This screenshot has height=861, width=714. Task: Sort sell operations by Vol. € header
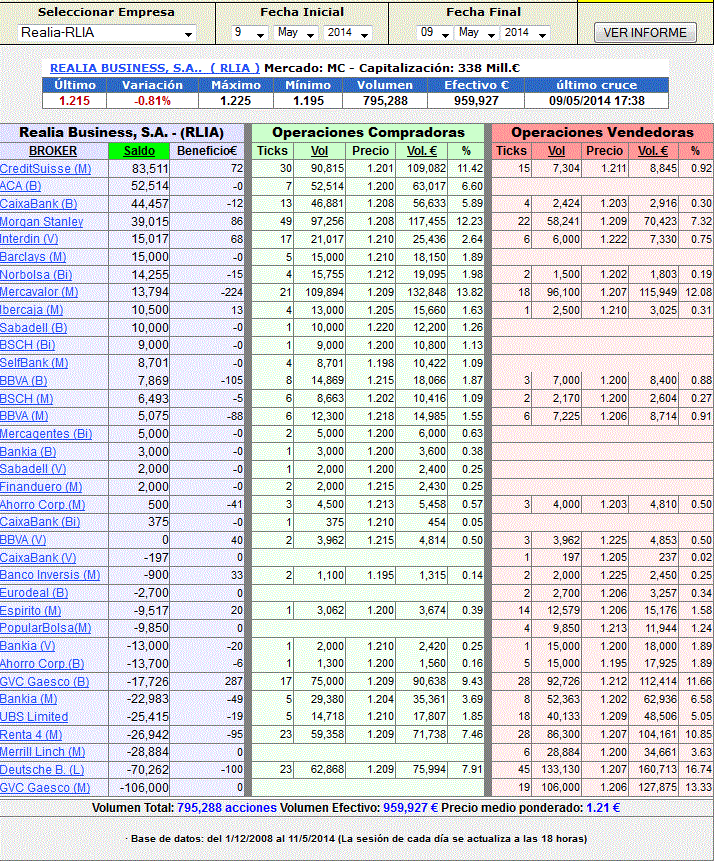[652, 151]
